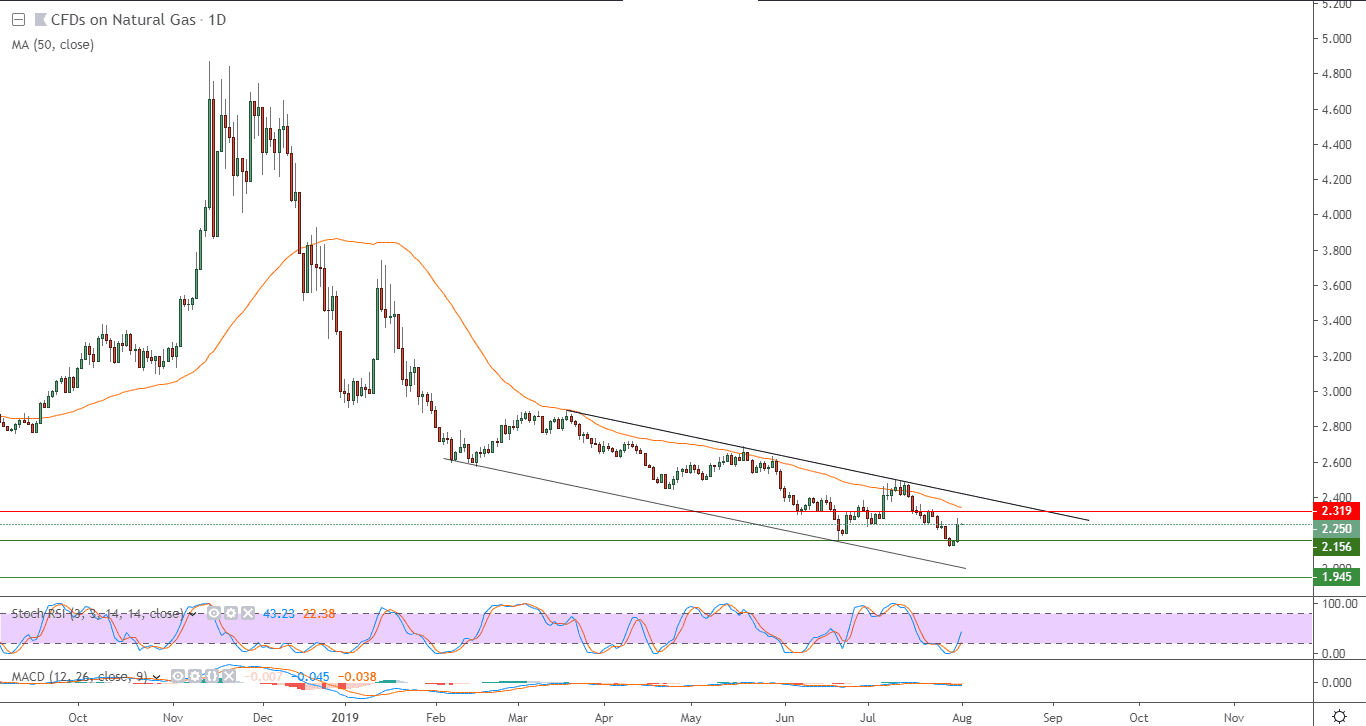The image size is (1366, 726).
Task: Open MACD settings gear
Action: [194, 677]
